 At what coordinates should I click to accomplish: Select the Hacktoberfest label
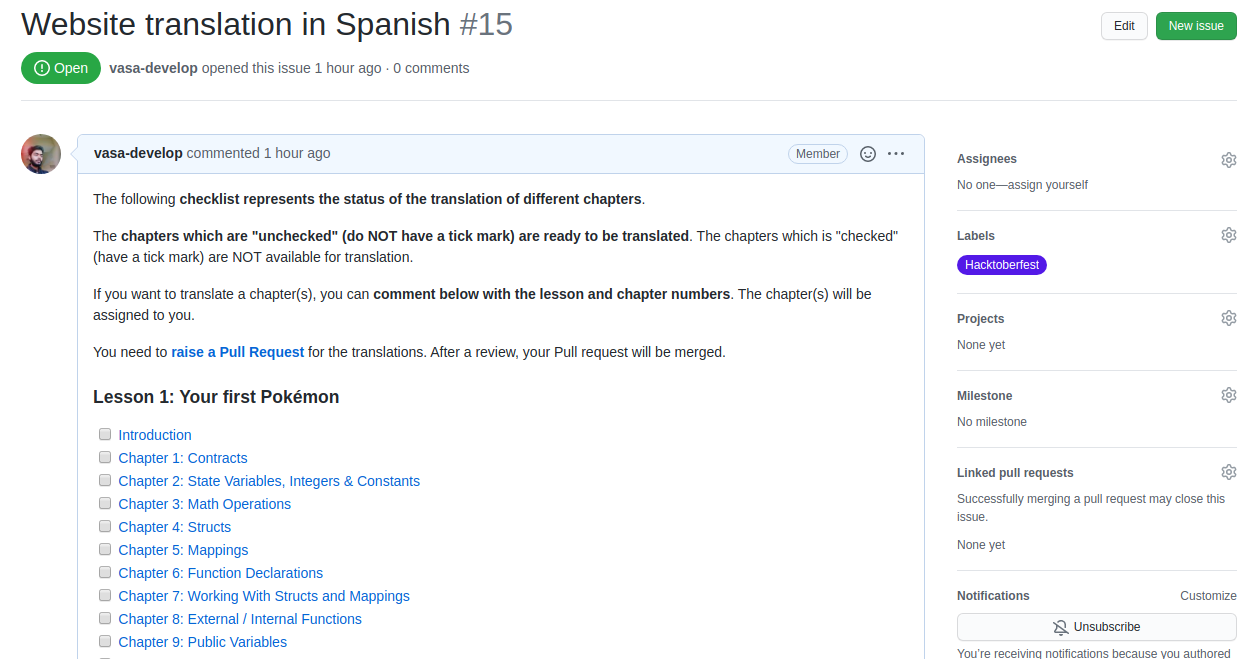[x=1001, y=264]
